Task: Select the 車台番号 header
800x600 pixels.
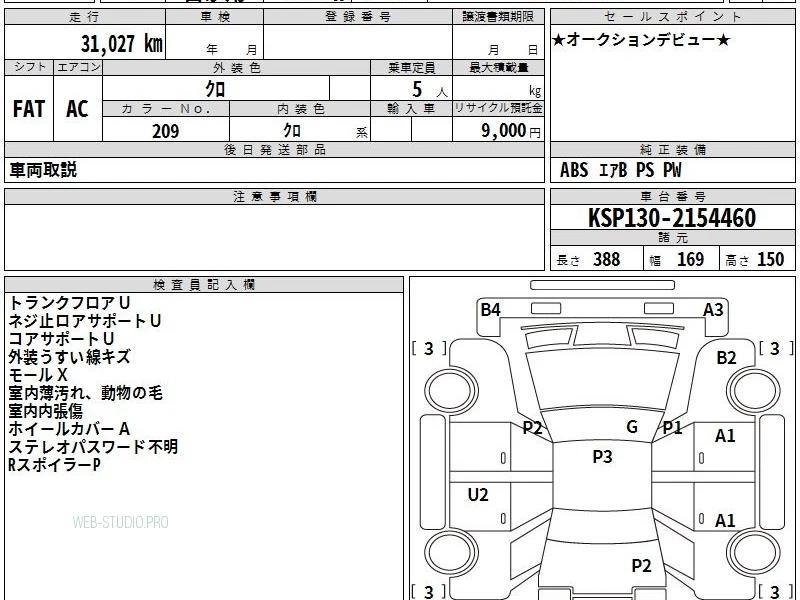Action: [672, 196]
